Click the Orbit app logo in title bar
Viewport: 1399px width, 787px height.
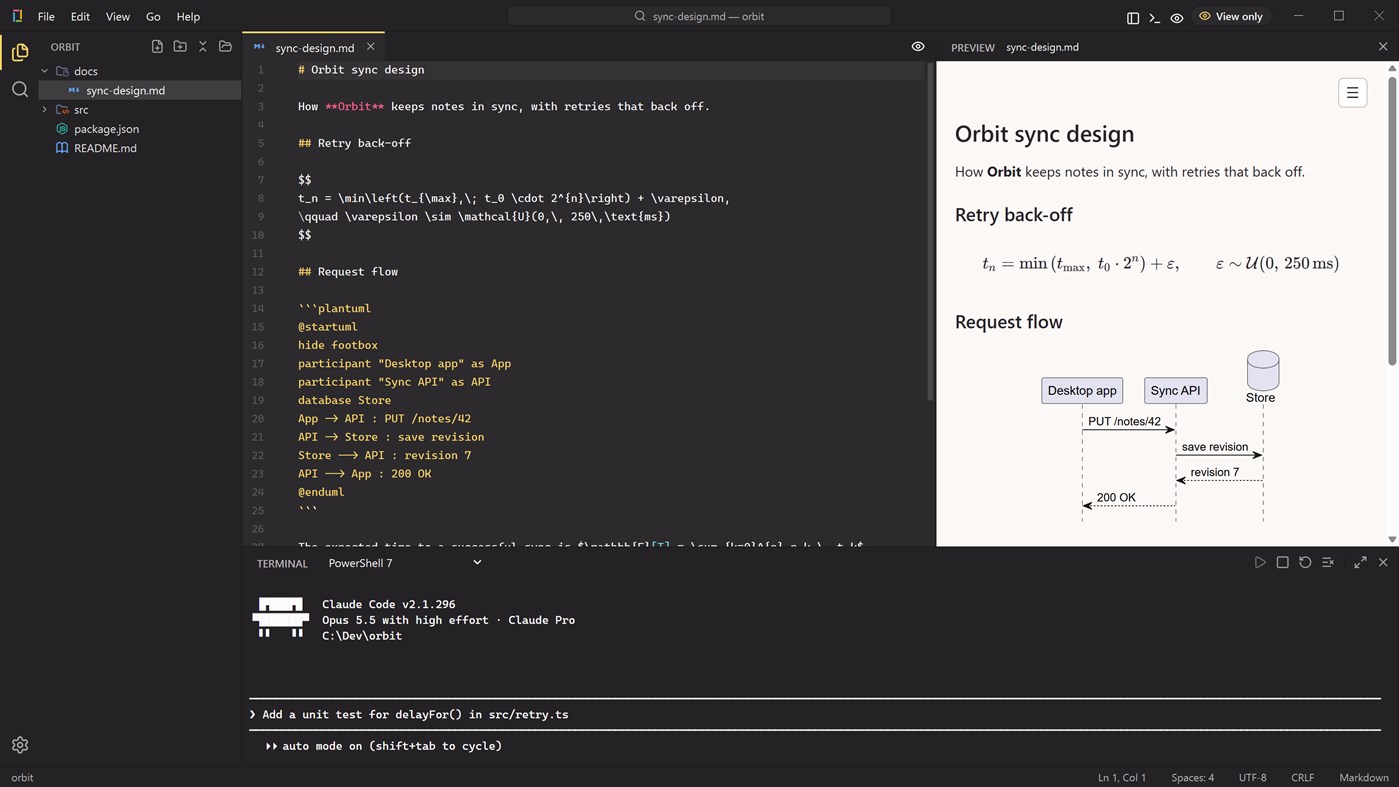(x=17, y=16)
